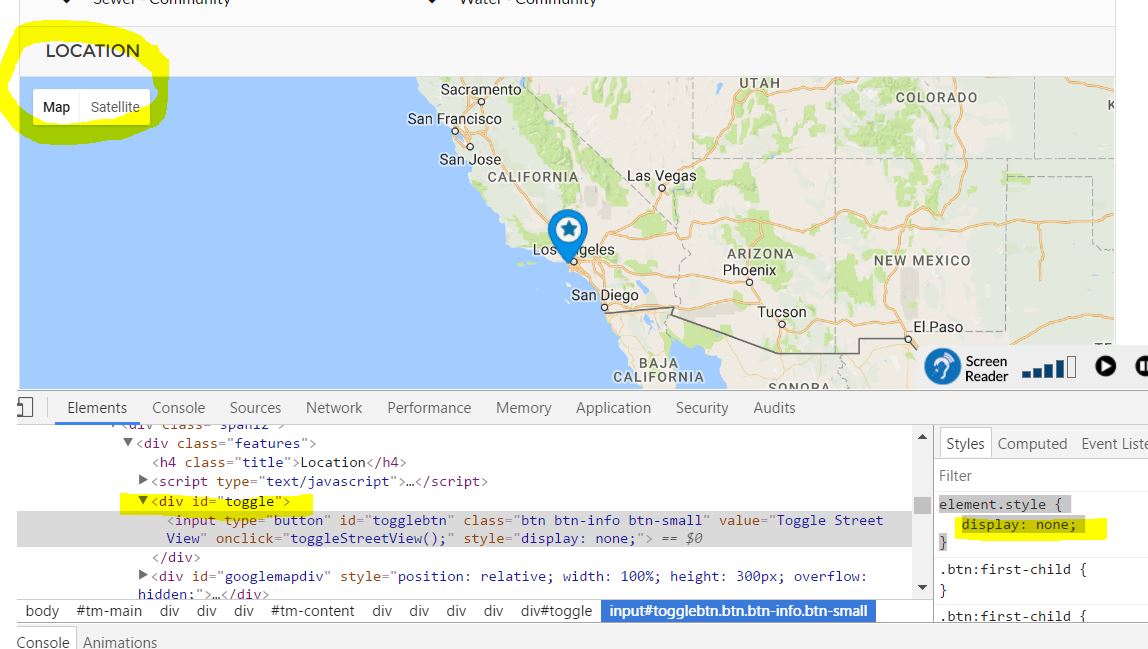Image resolution: width=1148 pixels, height=649 pixels.
Task: Select #tm-content in the breadcrumb bar
Action: point(313,611)
